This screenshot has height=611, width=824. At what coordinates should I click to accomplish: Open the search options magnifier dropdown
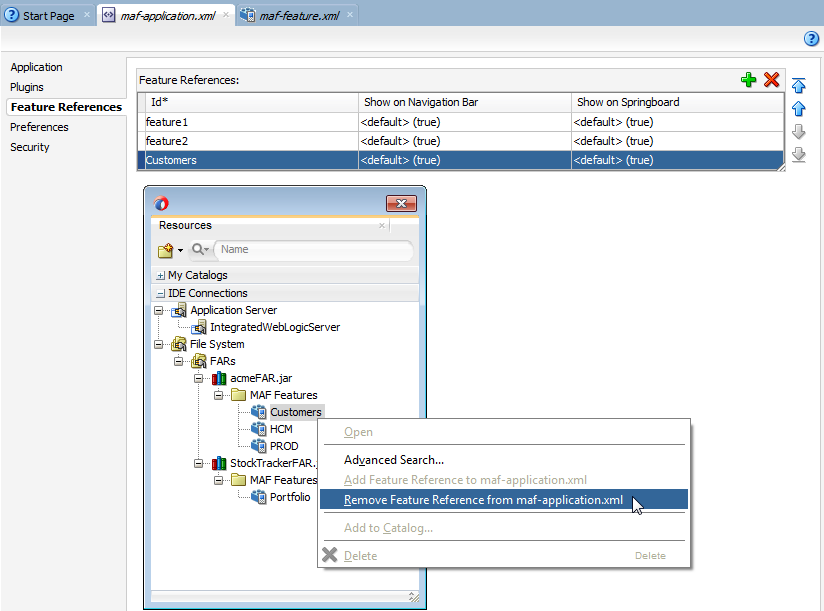click(x=200, y=249)
